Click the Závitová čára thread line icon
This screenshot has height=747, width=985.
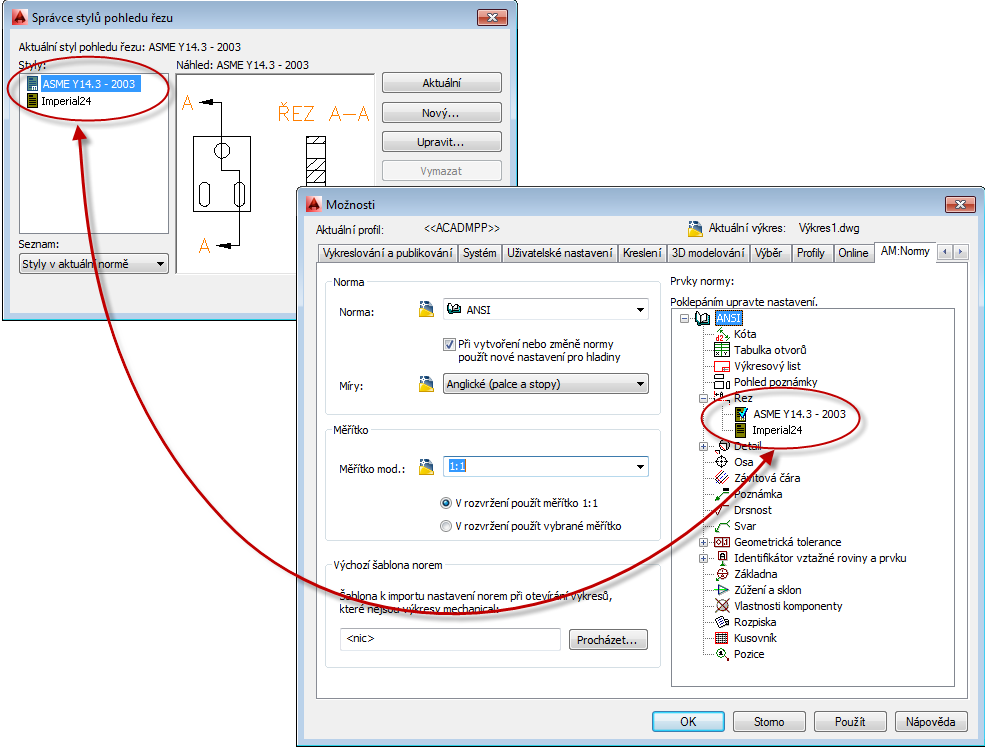coord(722,478)
